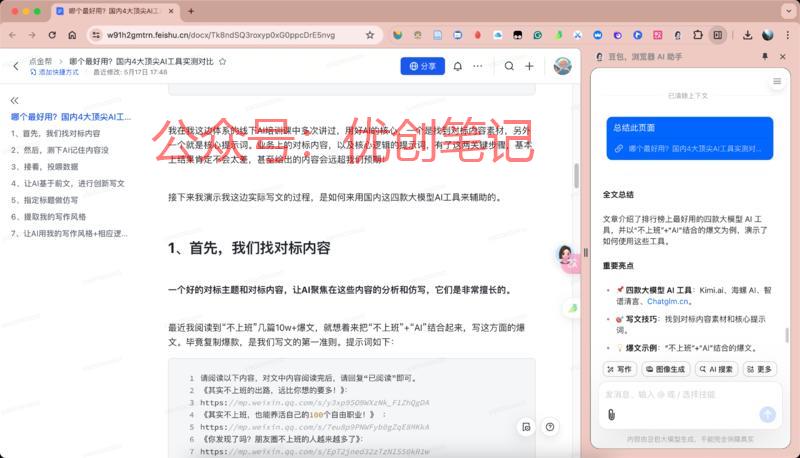Open the site information icon in address bar
The width and height of the screenshot is (800, 458).
coord(95,35)
